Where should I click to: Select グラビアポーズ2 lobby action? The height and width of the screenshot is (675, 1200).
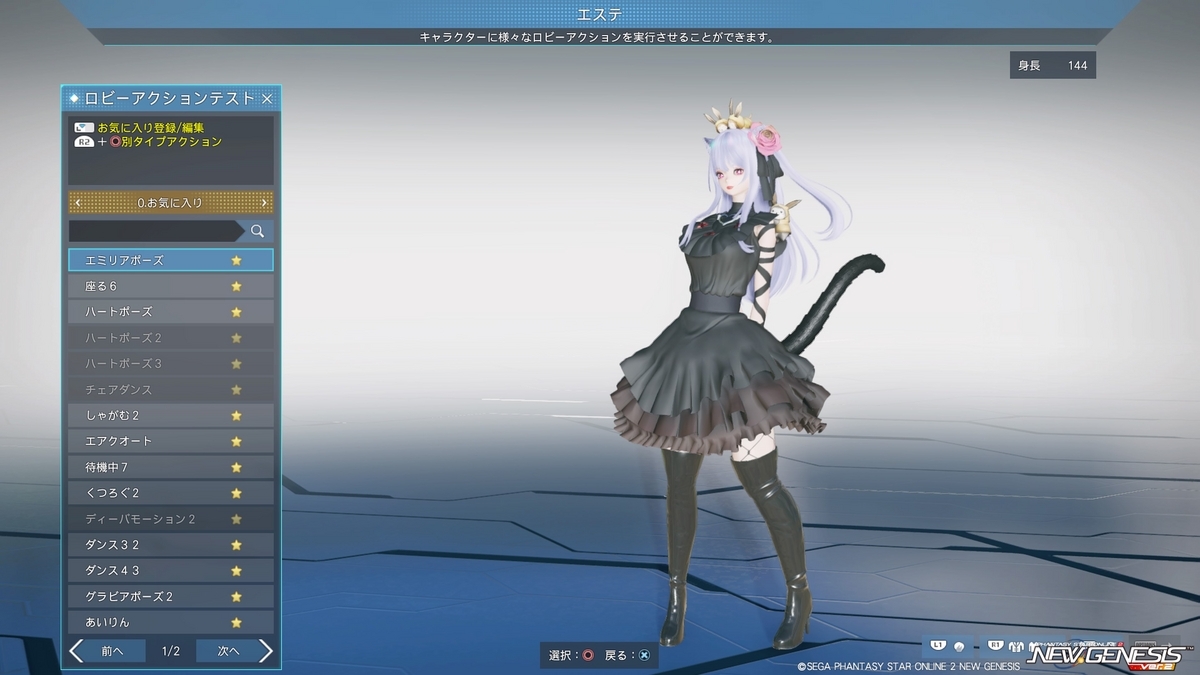click(x=171, y=597)
